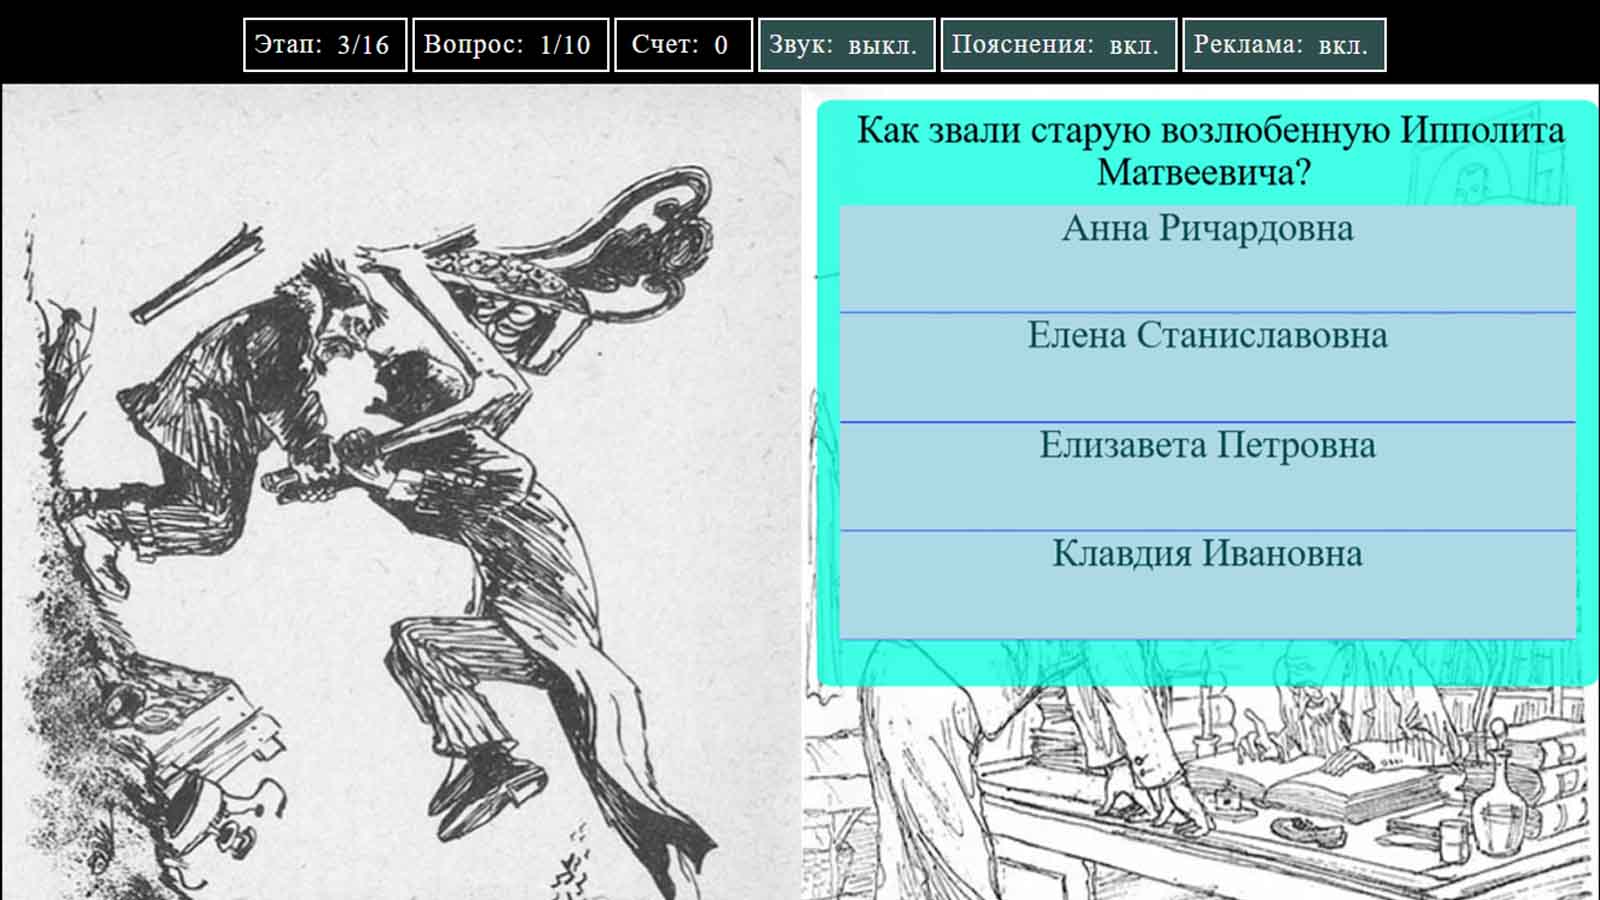Pick Елизавета Петровна option

1207,445
